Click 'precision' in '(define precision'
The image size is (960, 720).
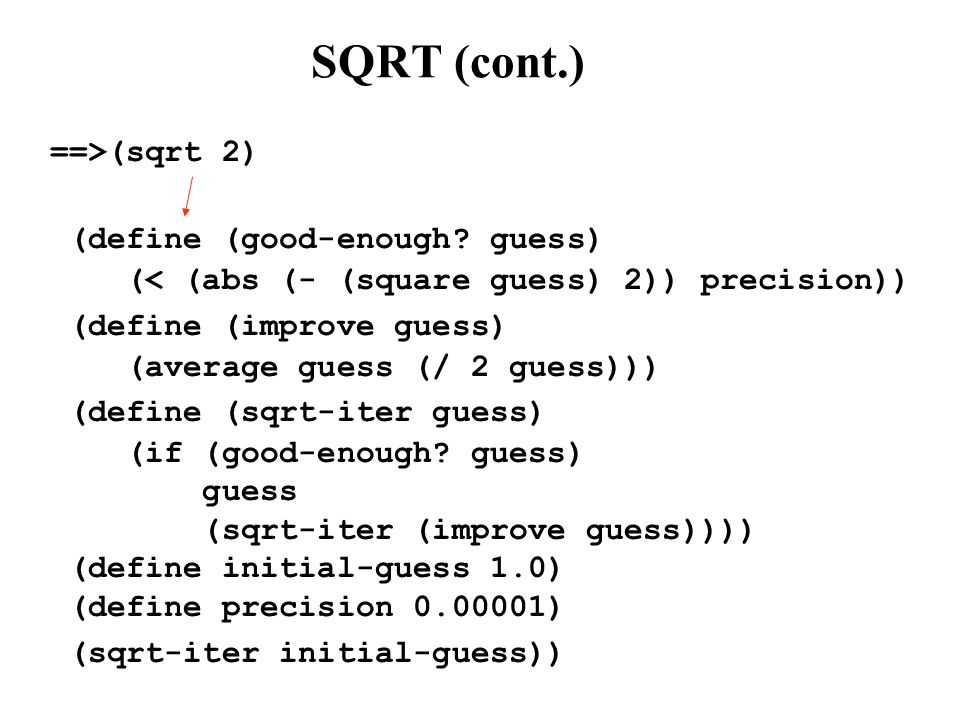click(307, 608)
